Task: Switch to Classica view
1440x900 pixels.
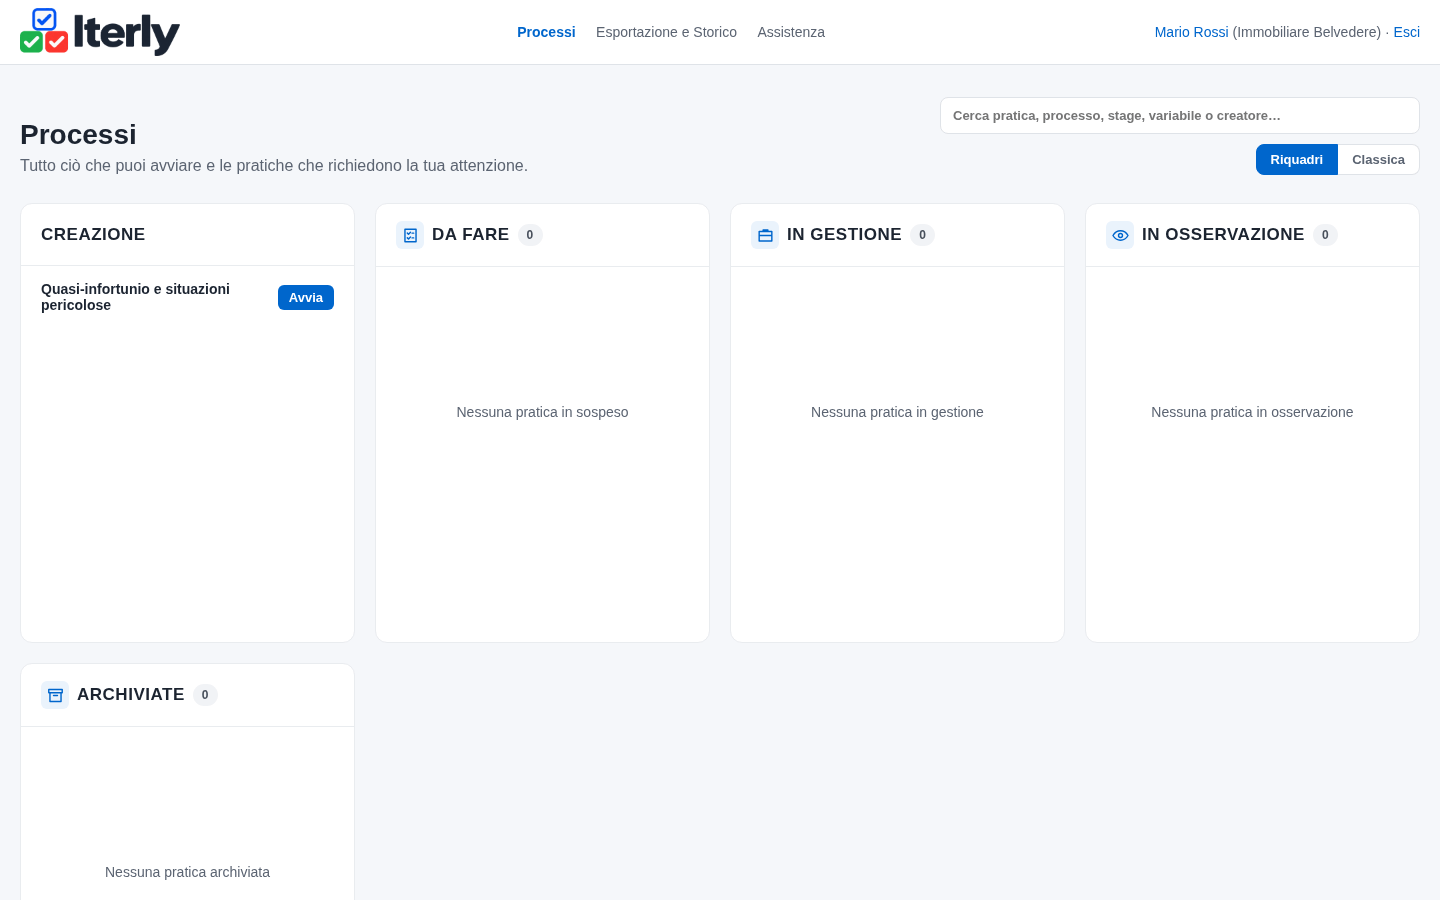Action: [1378, 160]
